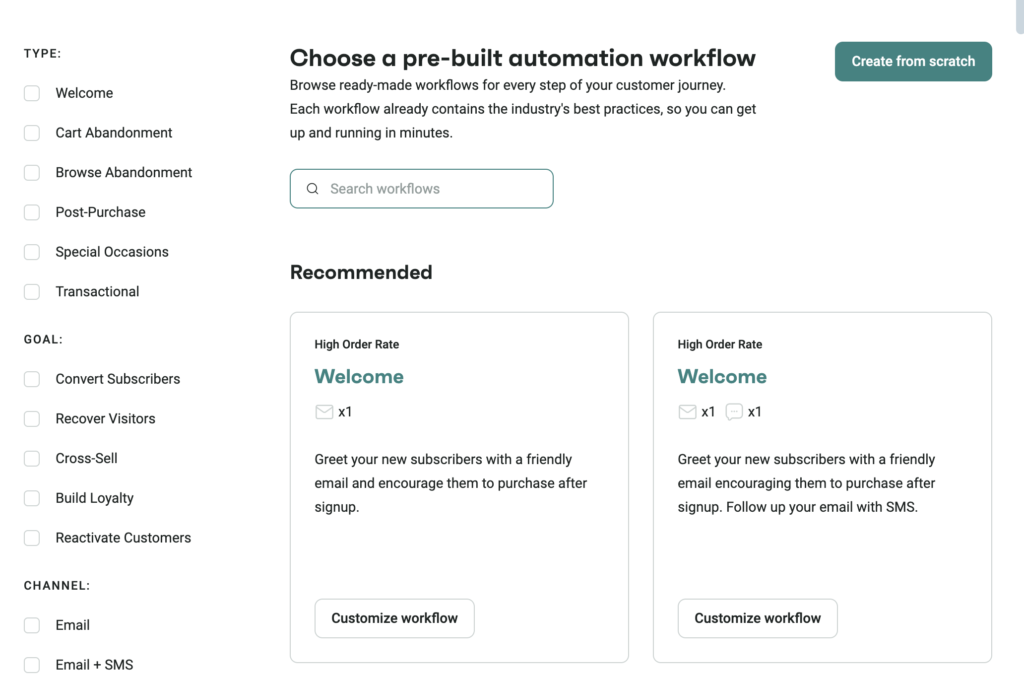This screenshot has width=1024, height=680.
Task: Click the envelope icon in the email-only Welcome card
Action: tap(324, 412)
